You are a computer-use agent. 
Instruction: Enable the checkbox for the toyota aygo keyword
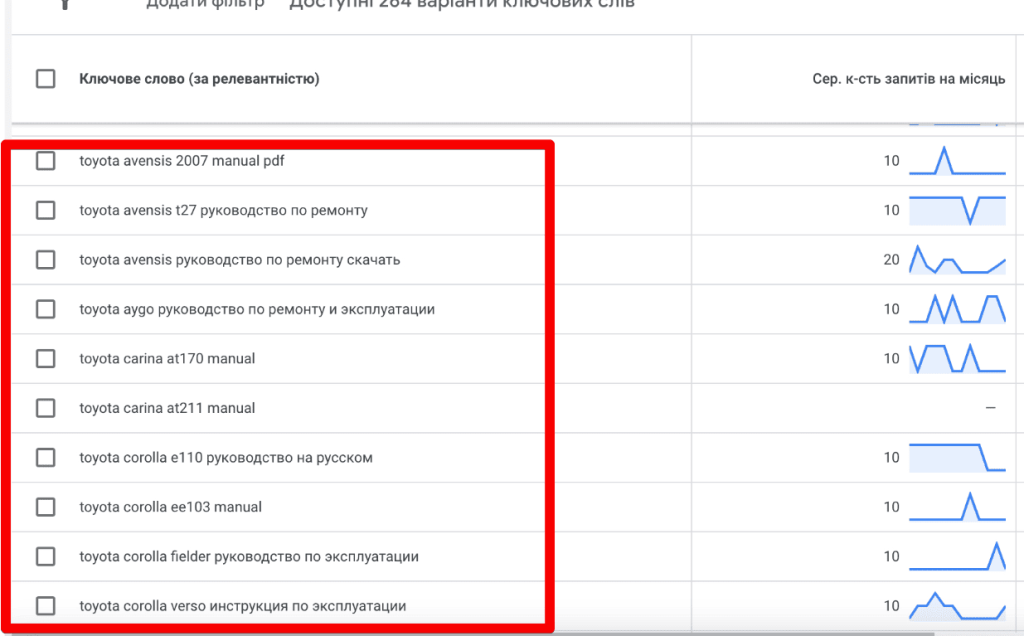pos(45,309)
